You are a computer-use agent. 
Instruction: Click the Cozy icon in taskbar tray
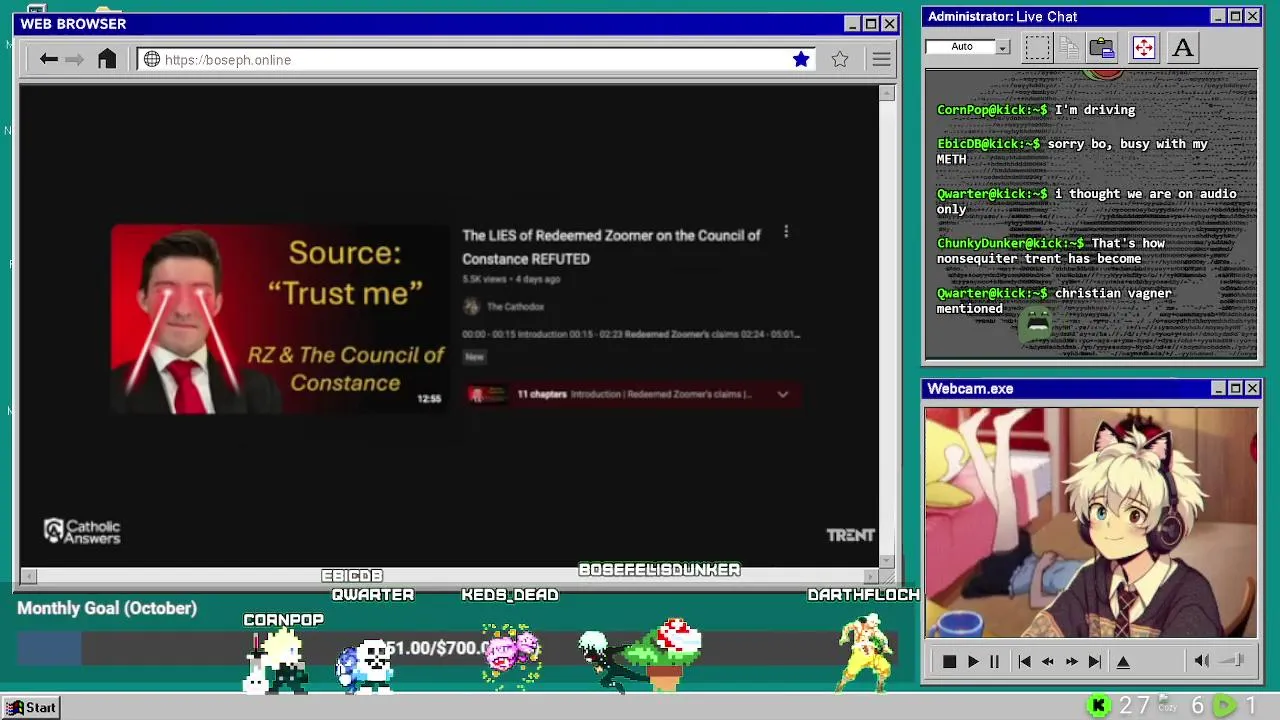pos(1167,705)
